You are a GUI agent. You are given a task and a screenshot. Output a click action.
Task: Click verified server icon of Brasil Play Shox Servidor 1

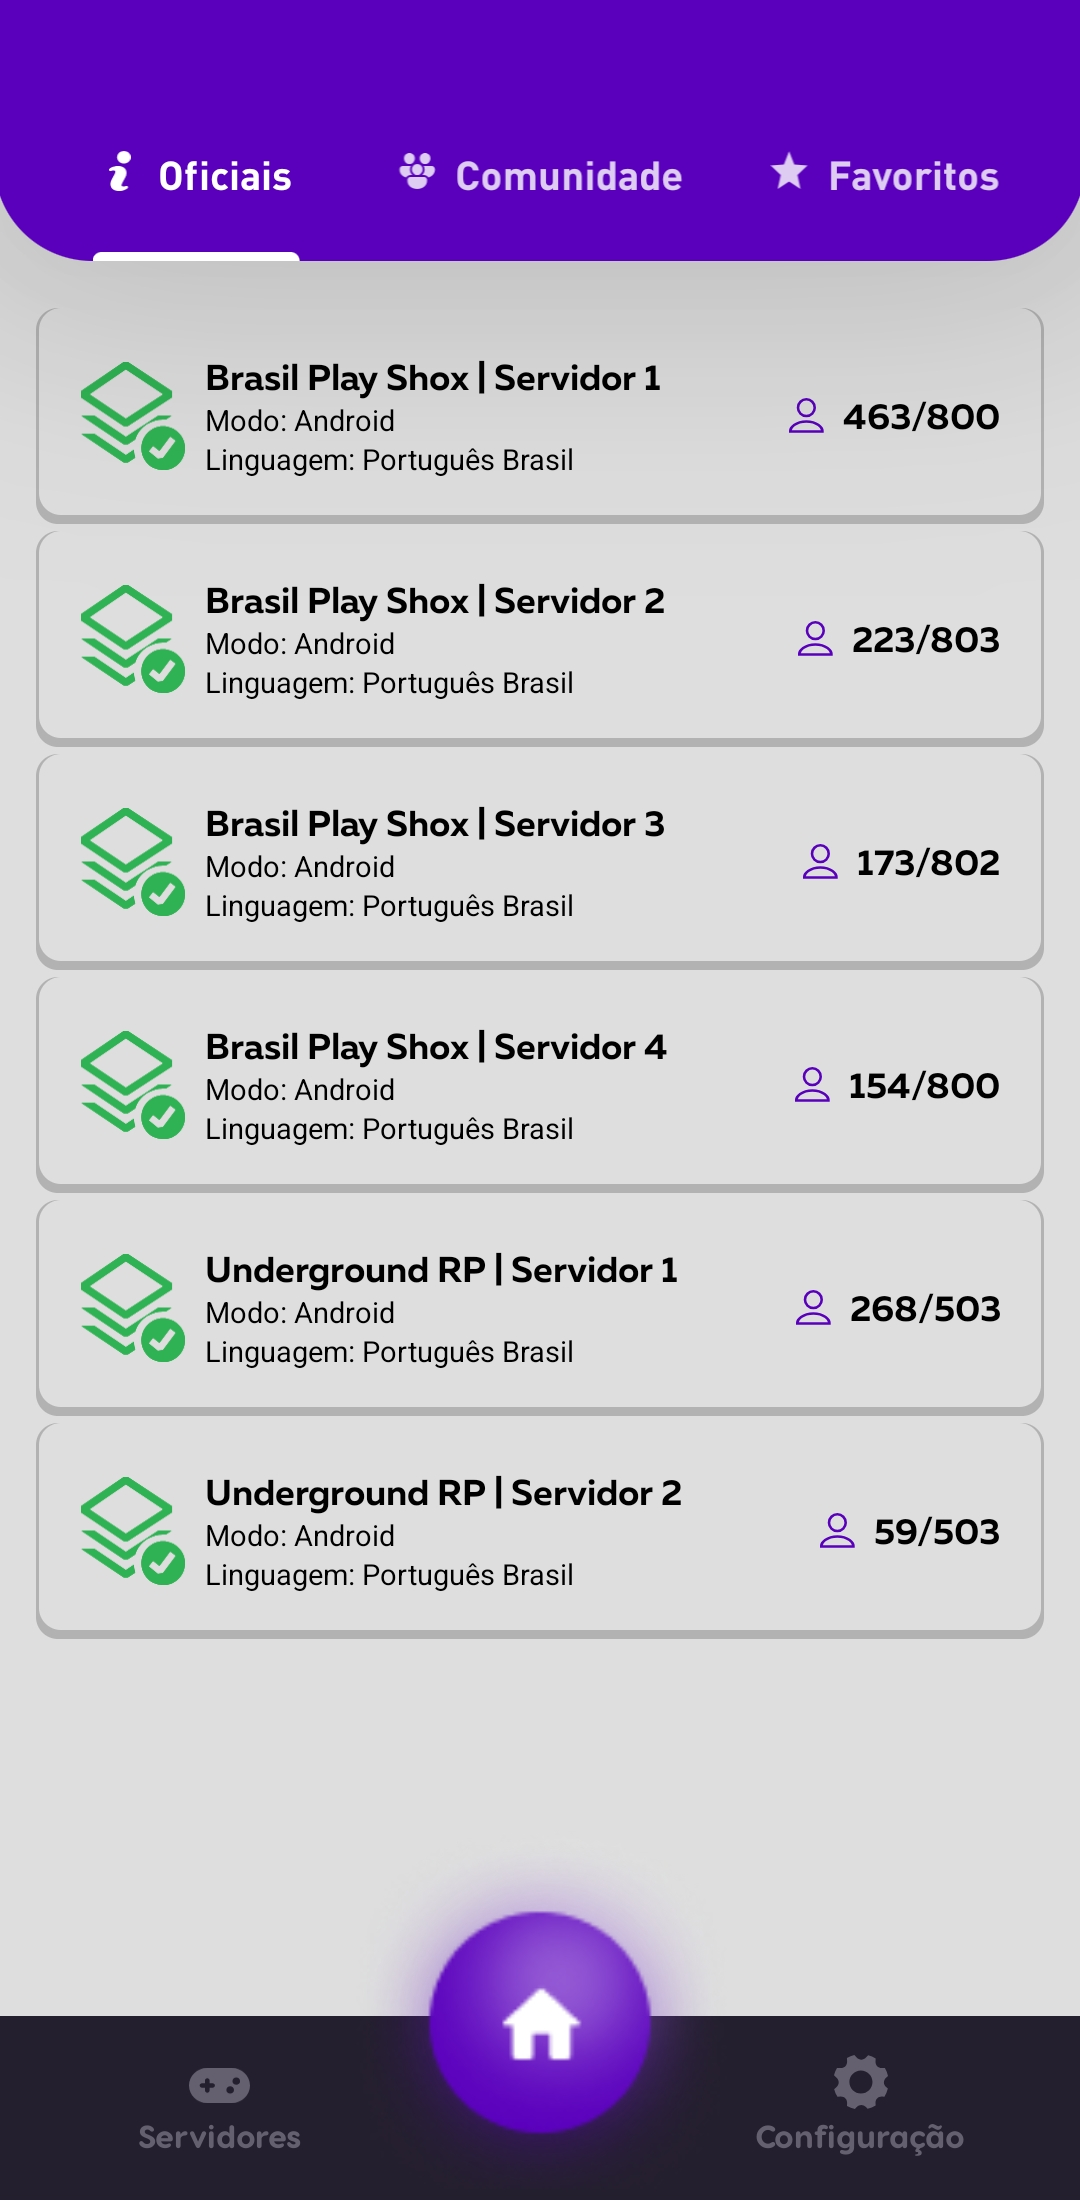coord(132,415)
